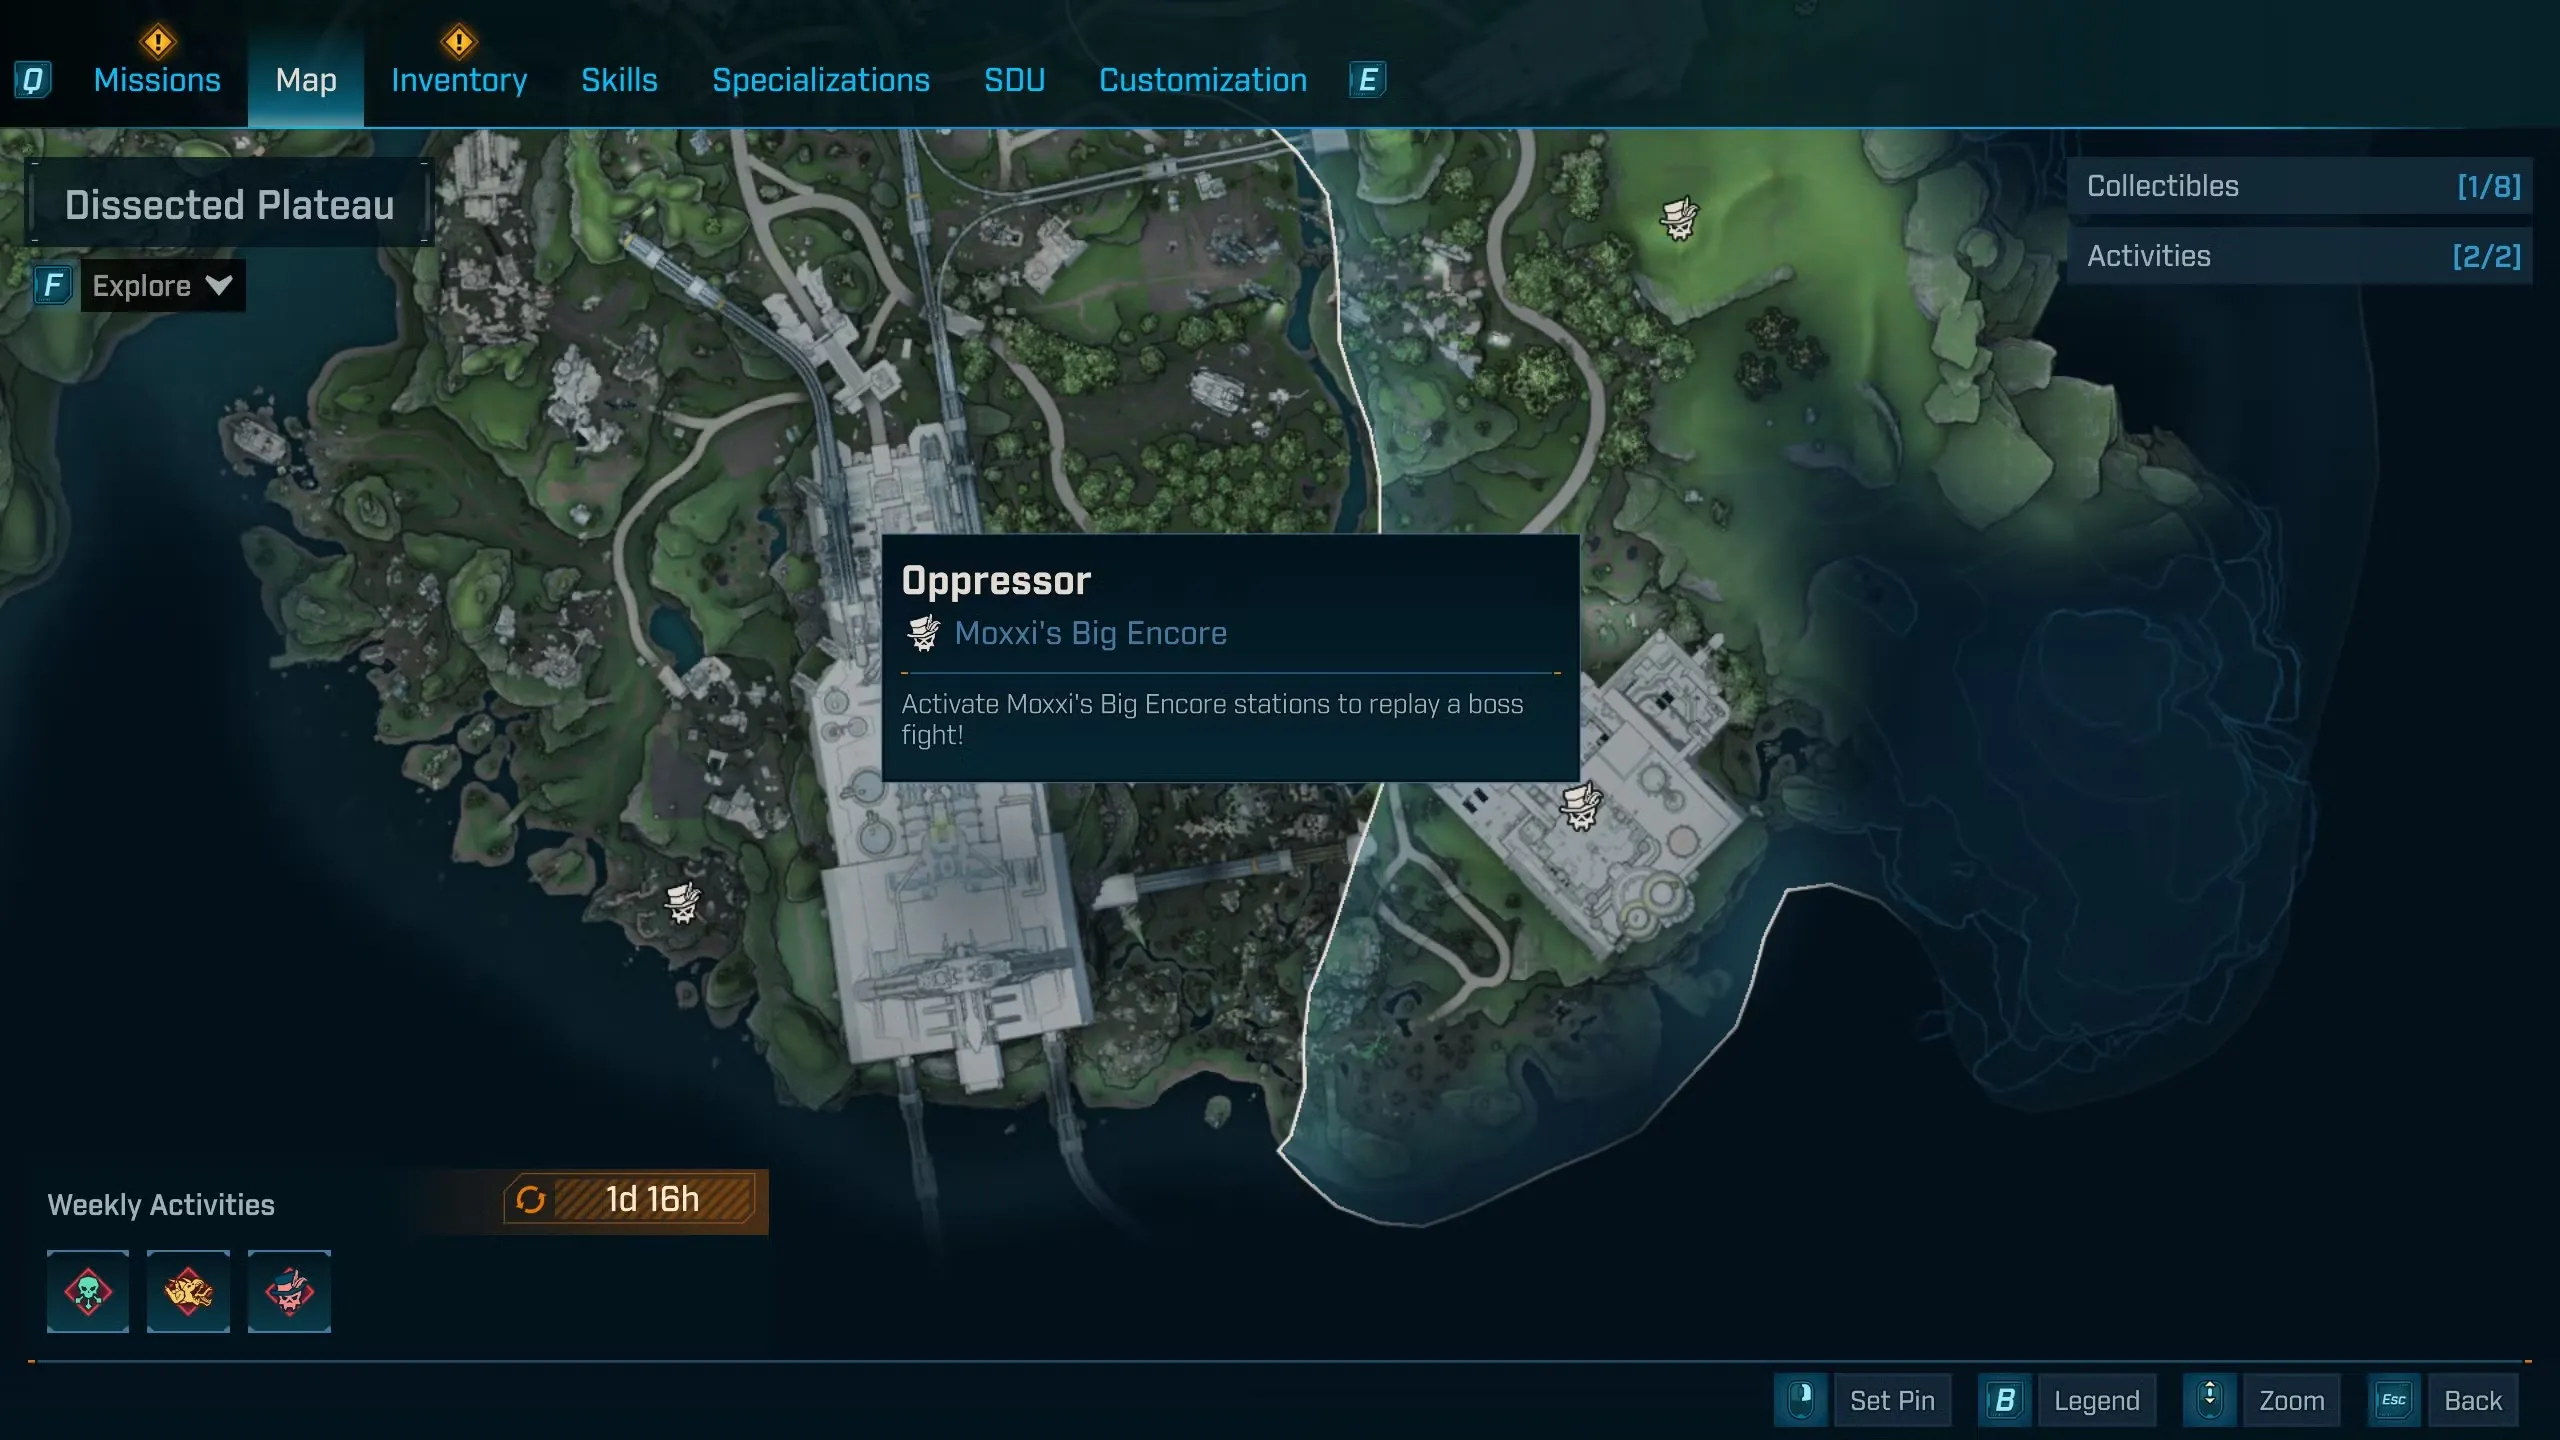
Task: Select the Dissected Plateau region label
Action: pos(229,204)
